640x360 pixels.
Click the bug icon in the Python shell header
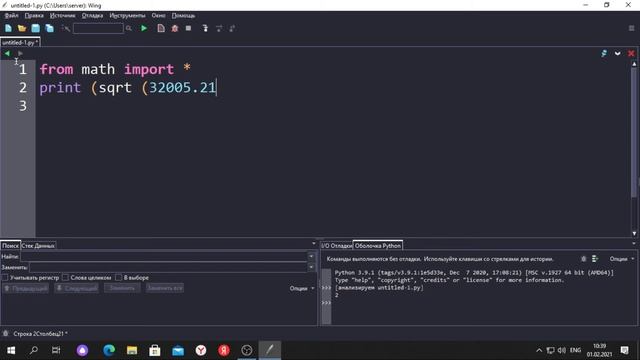coord(584,259)
